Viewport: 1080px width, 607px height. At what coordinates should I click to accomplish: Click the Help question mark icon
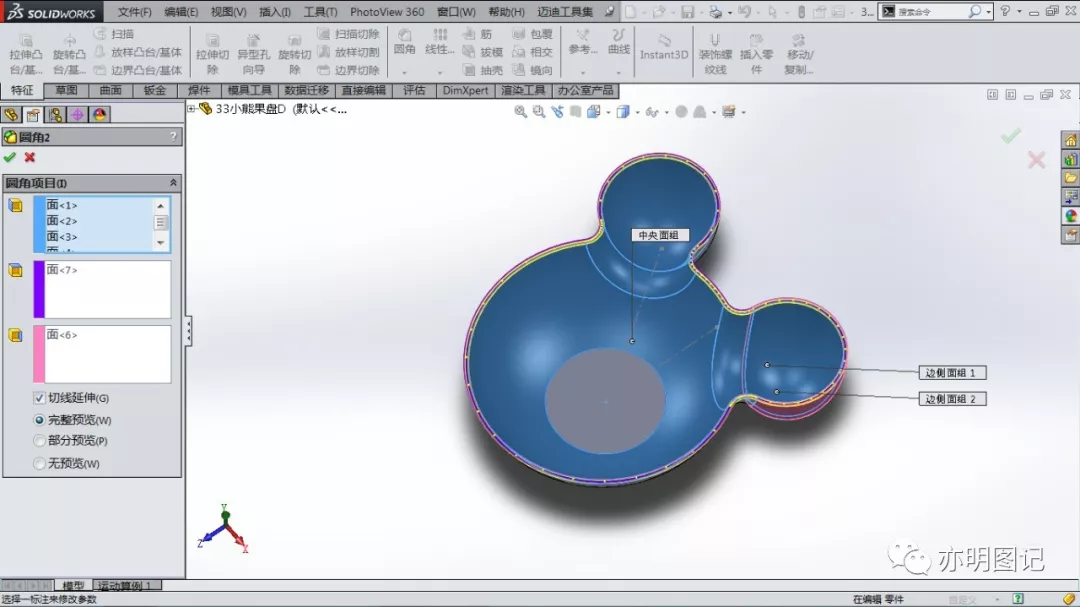1006,11
